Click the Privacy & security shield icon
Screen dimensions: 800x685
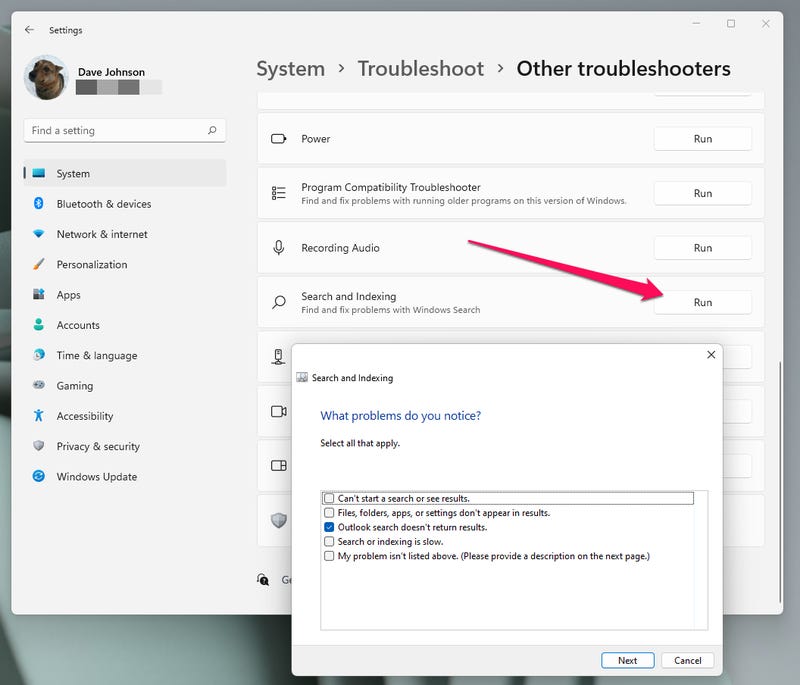tap(38, 445)
